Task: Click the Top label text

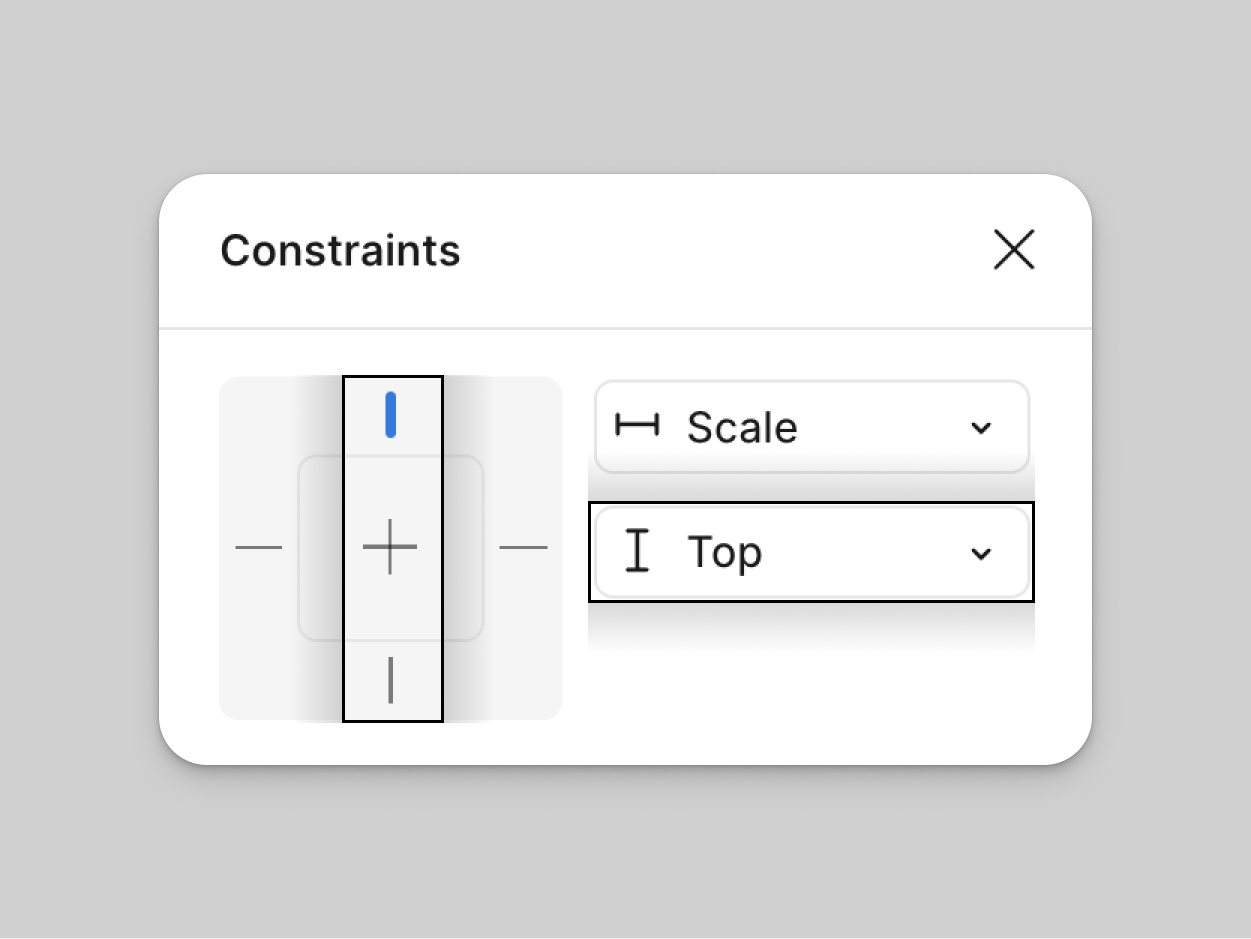Action: point(725,553)
